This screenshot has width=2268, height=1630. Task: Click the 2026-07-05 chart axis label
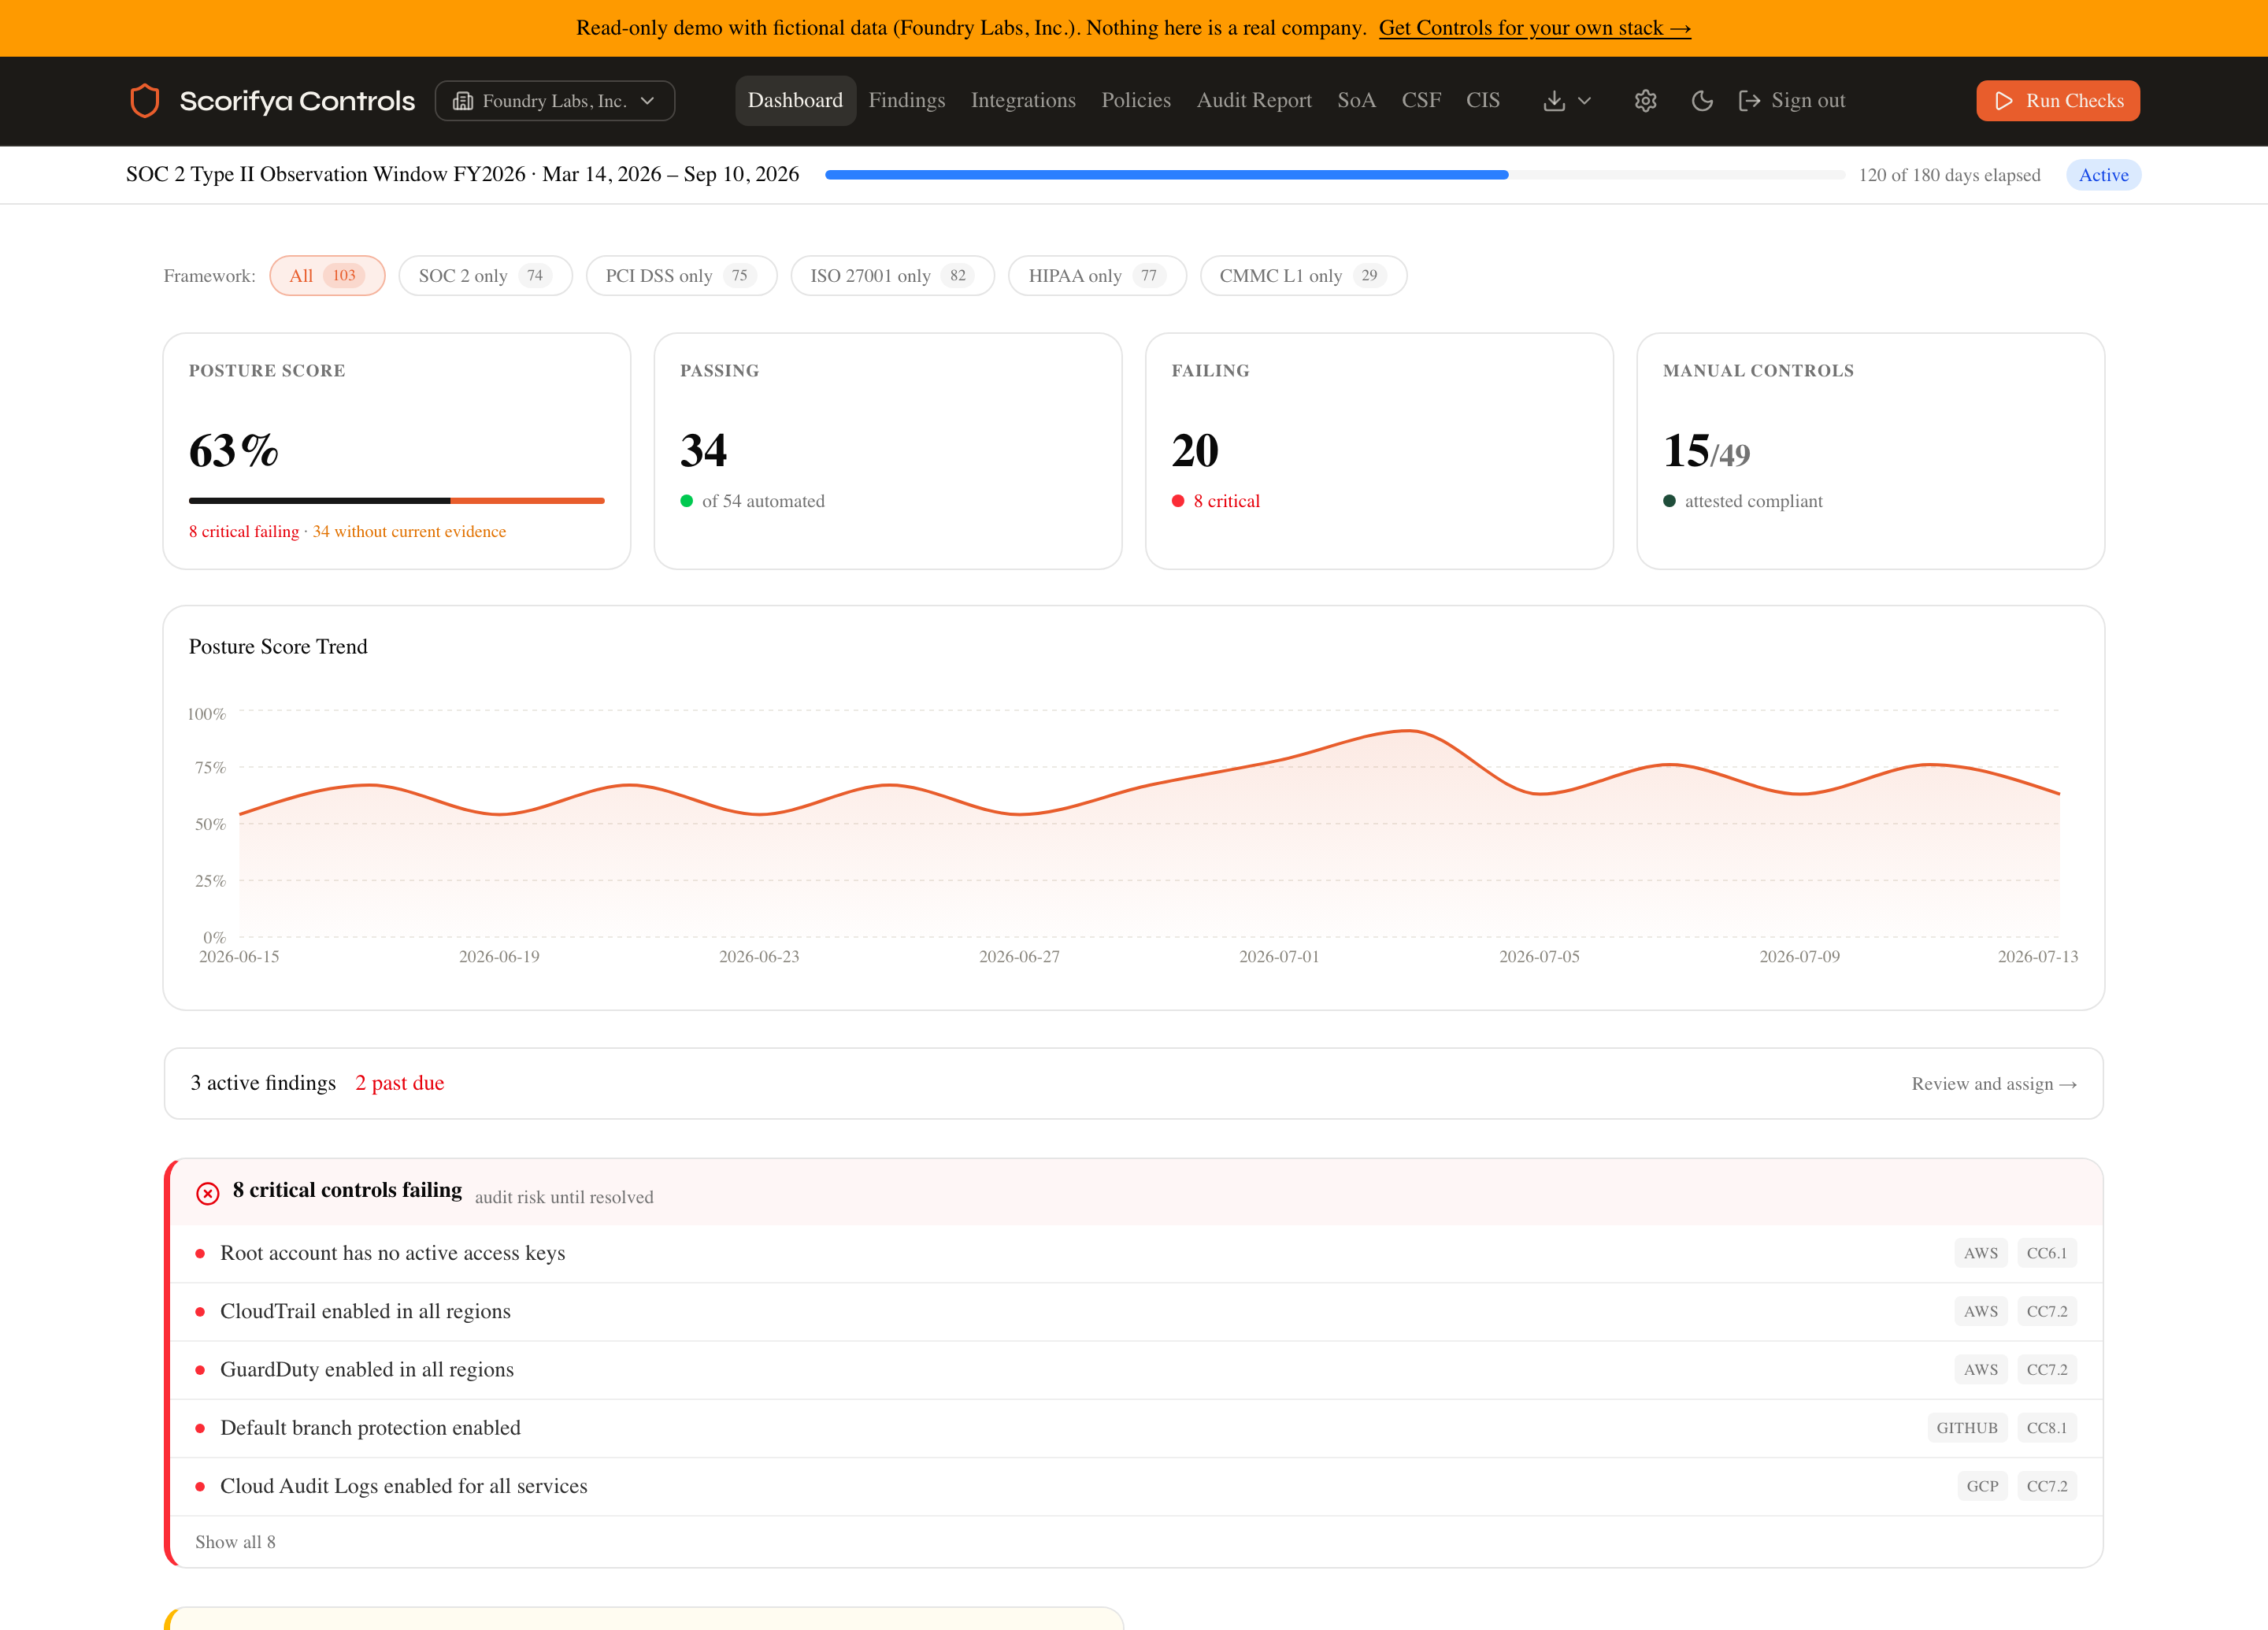tap(1539, 957)
